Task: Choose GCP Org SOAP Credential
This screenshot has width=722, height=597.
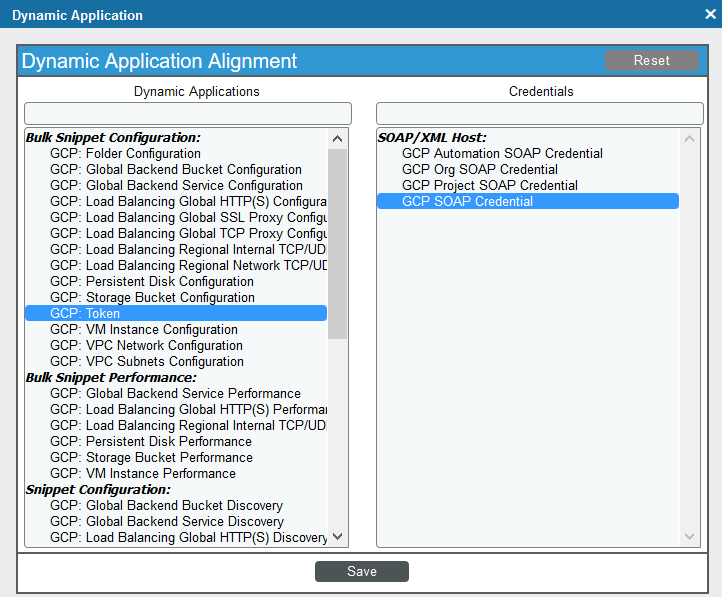Action: click(528, 169)
